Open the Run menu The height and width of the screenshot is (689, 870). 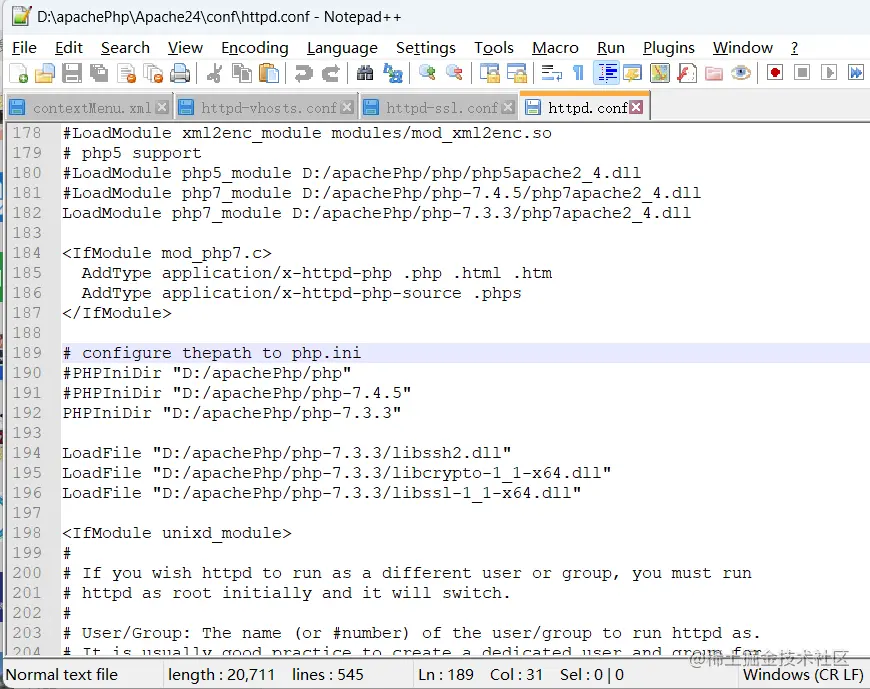(x=611, y=48)
